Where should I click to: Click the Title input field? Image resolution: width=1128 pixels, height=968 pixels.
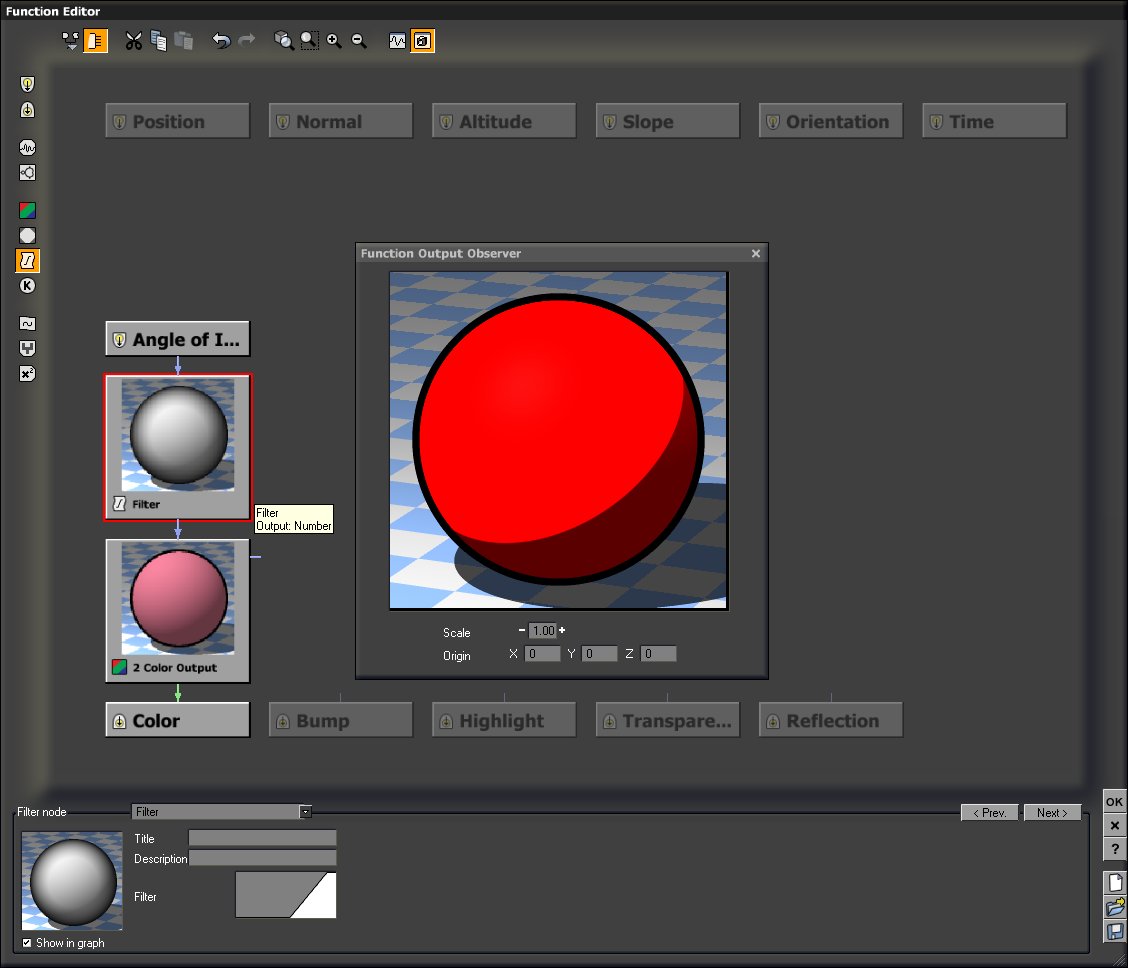[262, 839]
